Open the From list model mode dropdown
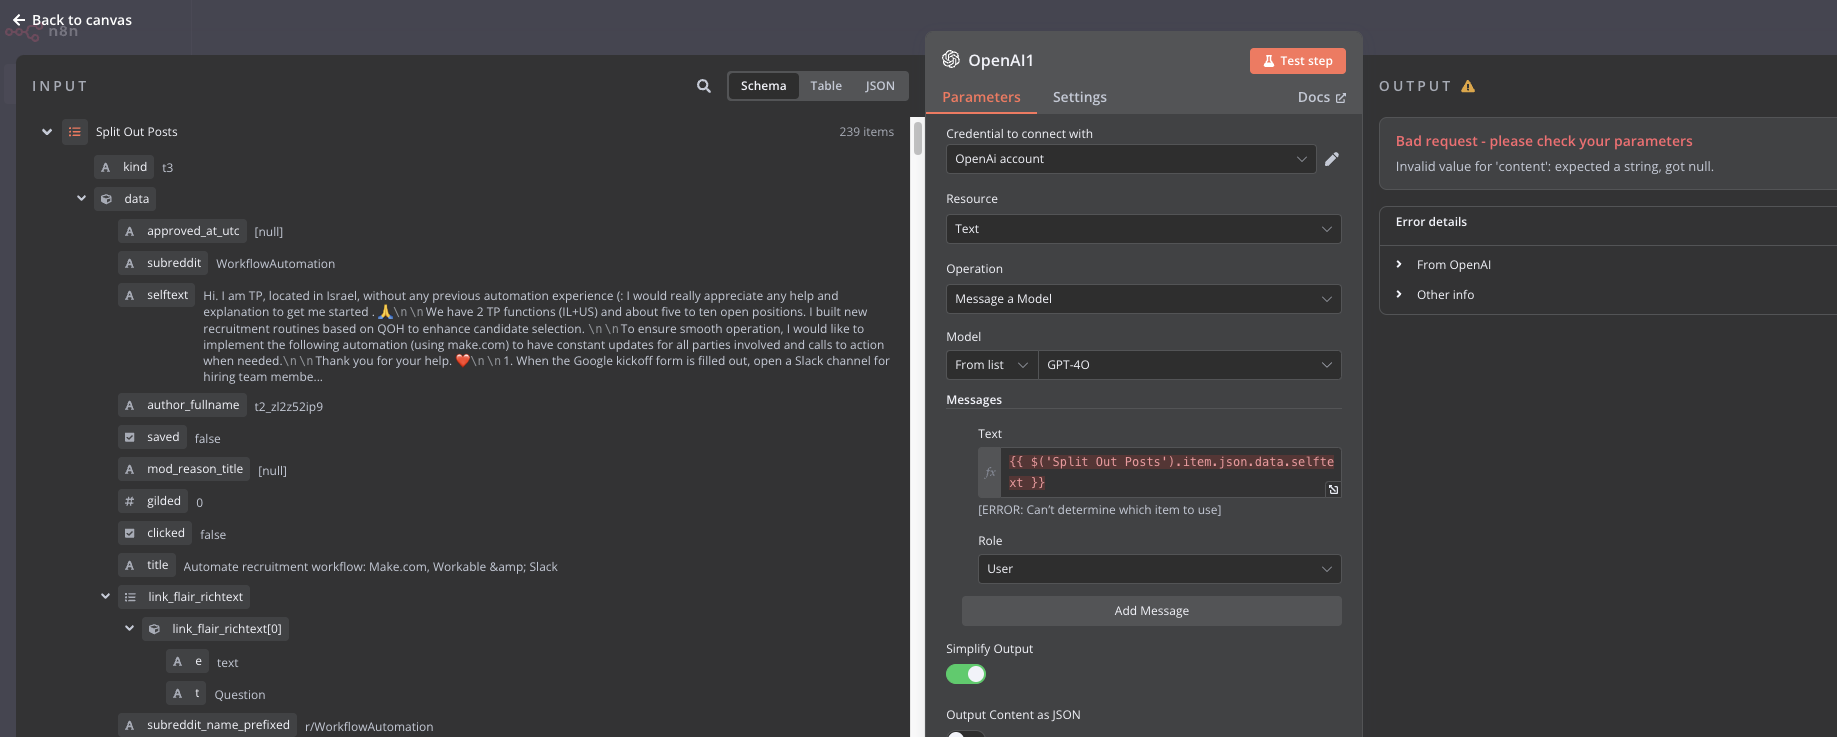The width and height of the screenshot is (1837, 737). click(x=992, y=365)
